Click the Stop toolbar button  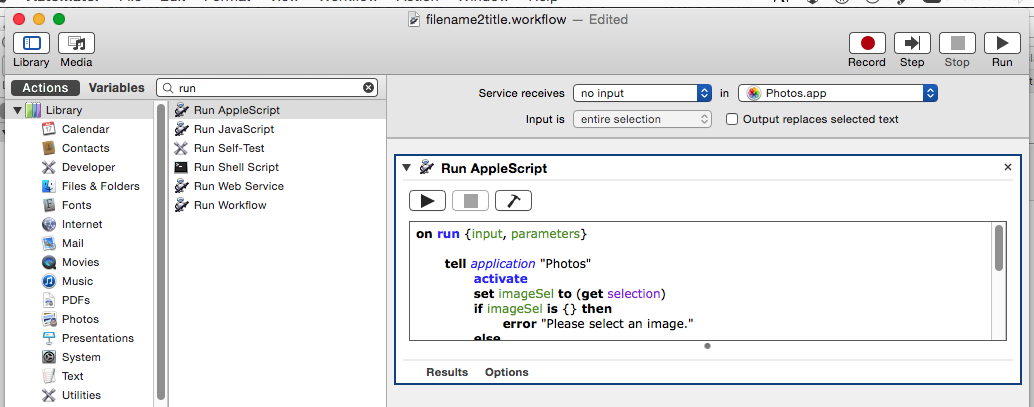(957, 44)
